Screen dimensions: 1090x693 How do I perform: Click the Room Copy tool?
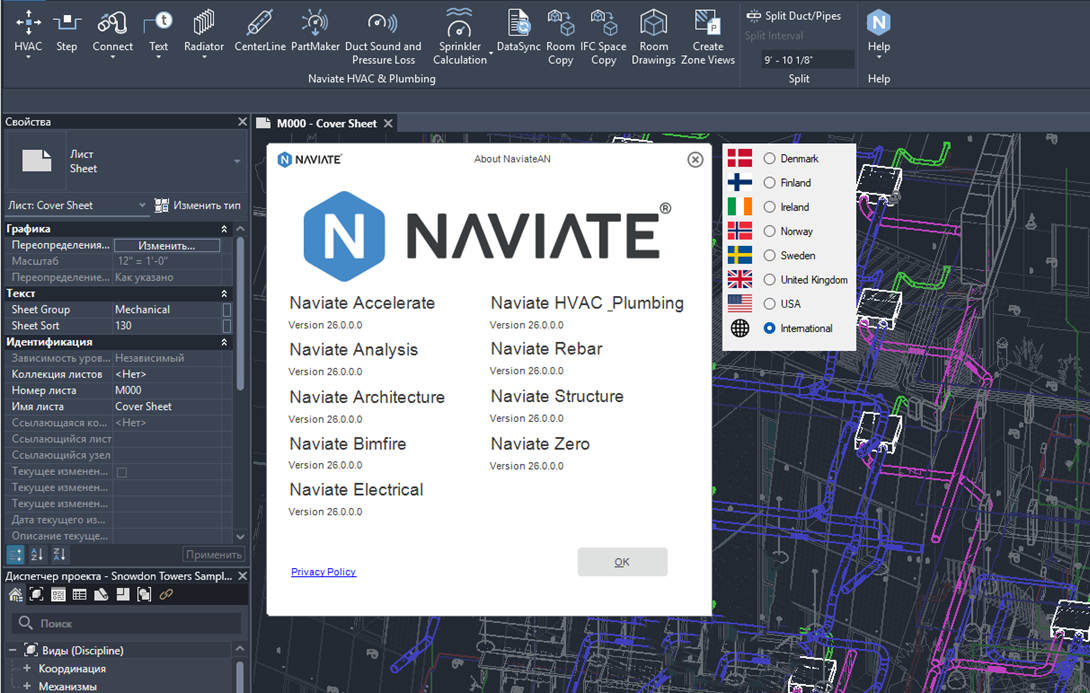coord(560,38)
